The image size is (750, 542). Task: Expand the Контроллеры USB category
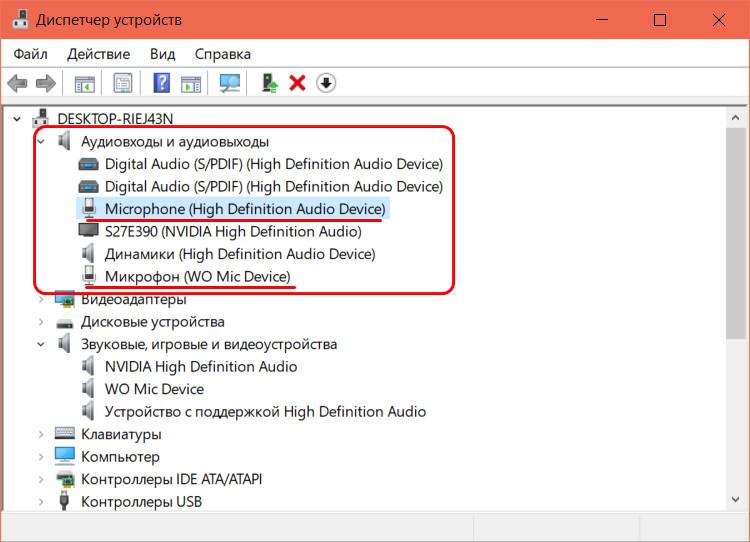click(41, 502)
